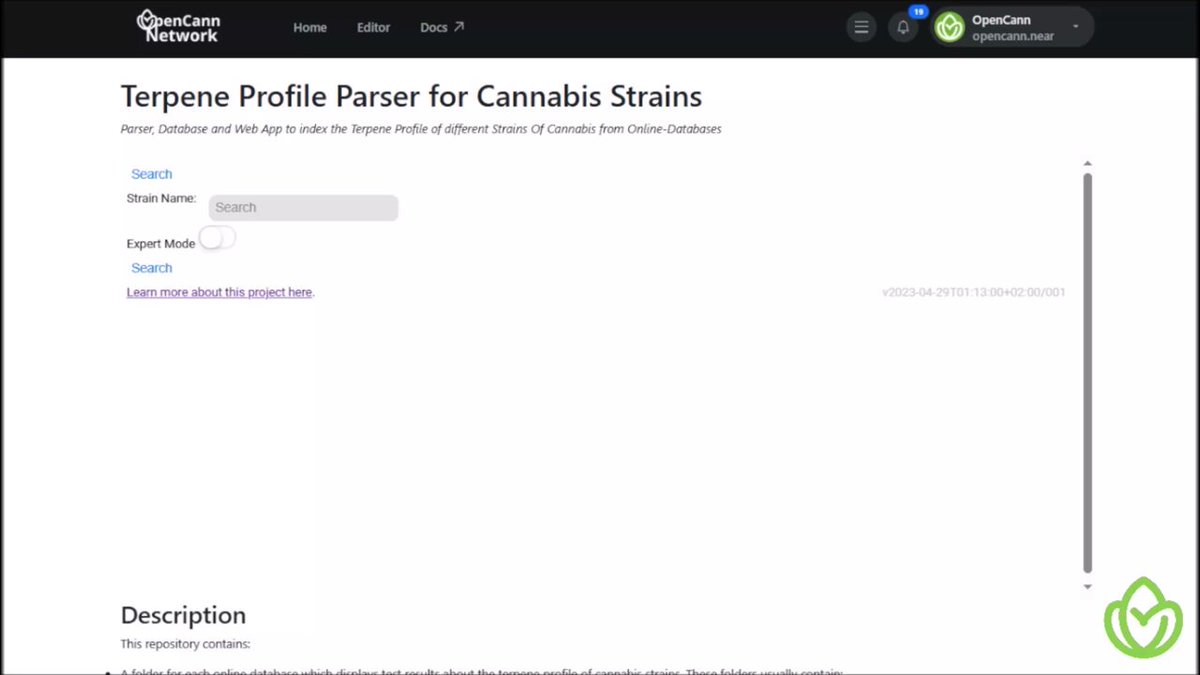The height and width of the screenshot is (675, 1200).
Task: Click the OpenCann profile avatar
Action: [949, 27]
